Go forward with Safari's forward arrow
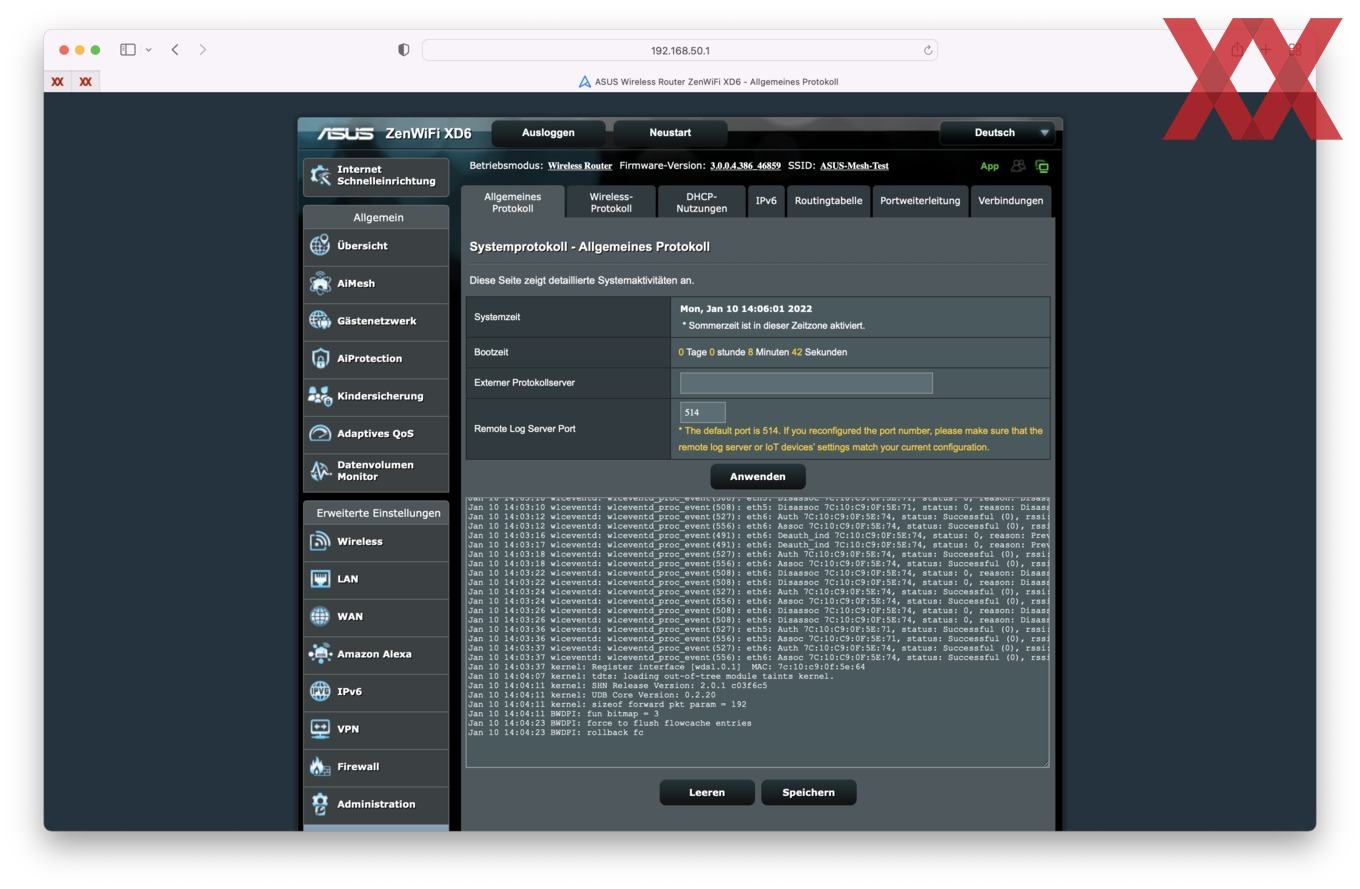 [203, 49]
